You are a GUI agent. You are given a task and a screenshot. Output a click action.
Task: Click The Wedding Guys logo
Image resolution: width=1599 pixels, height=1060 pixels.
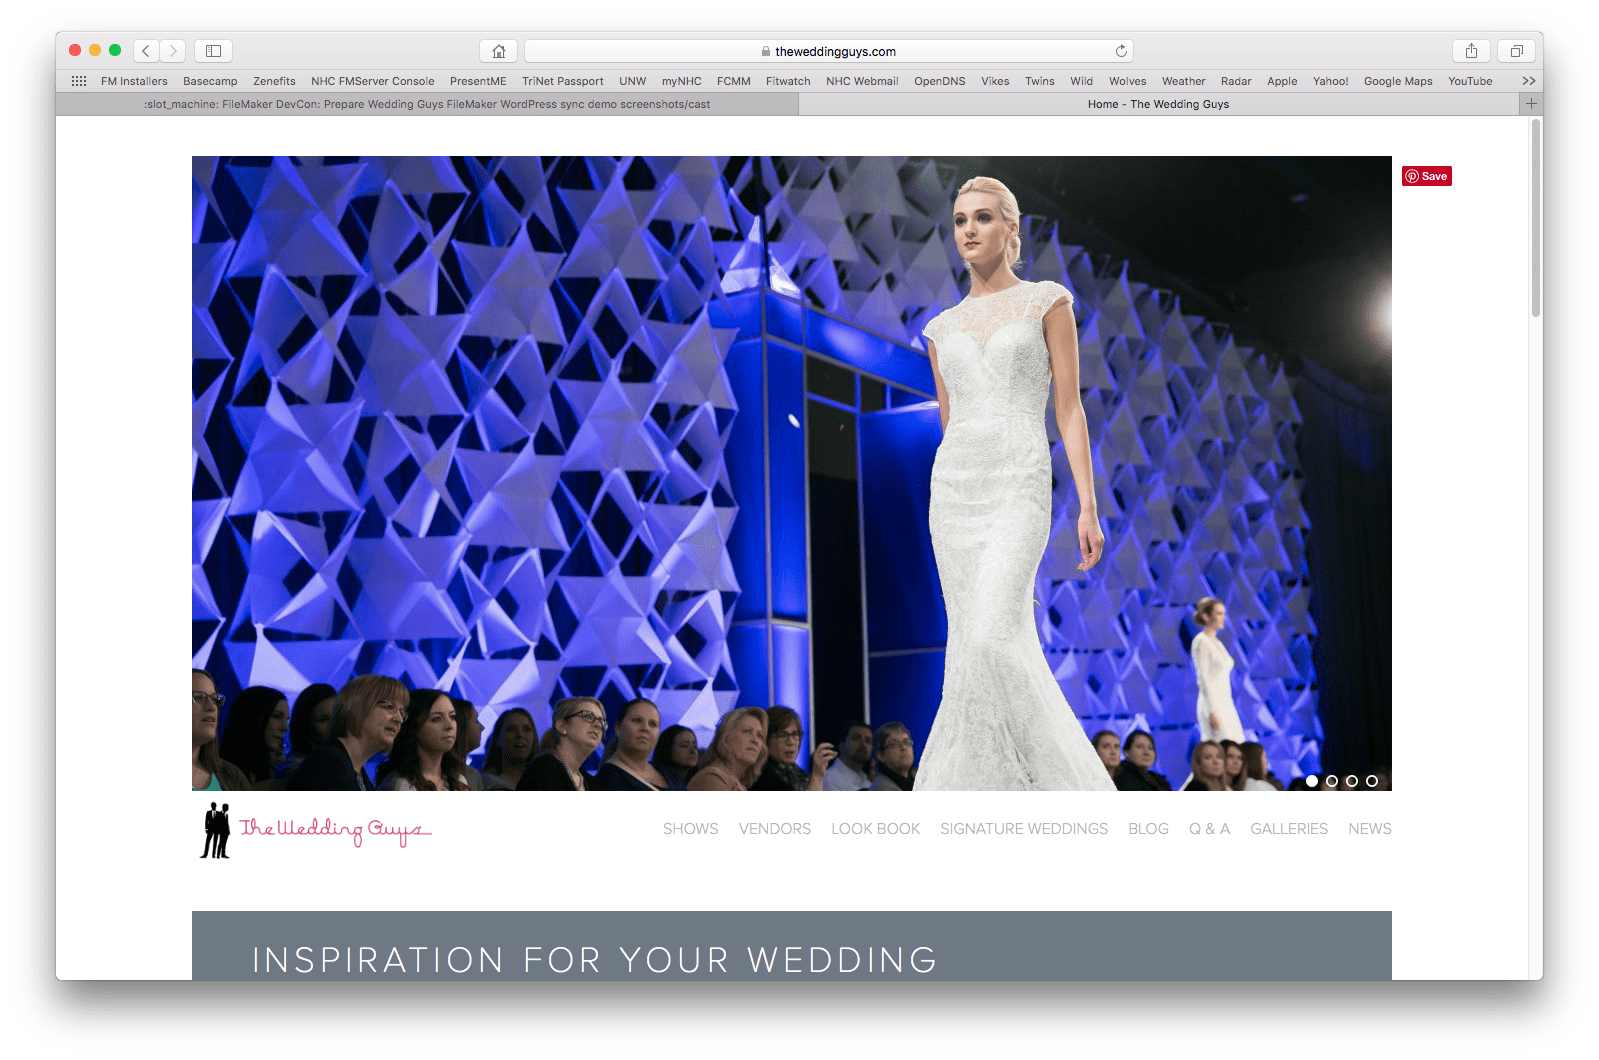pyautogui.click(x=315, y=830)
